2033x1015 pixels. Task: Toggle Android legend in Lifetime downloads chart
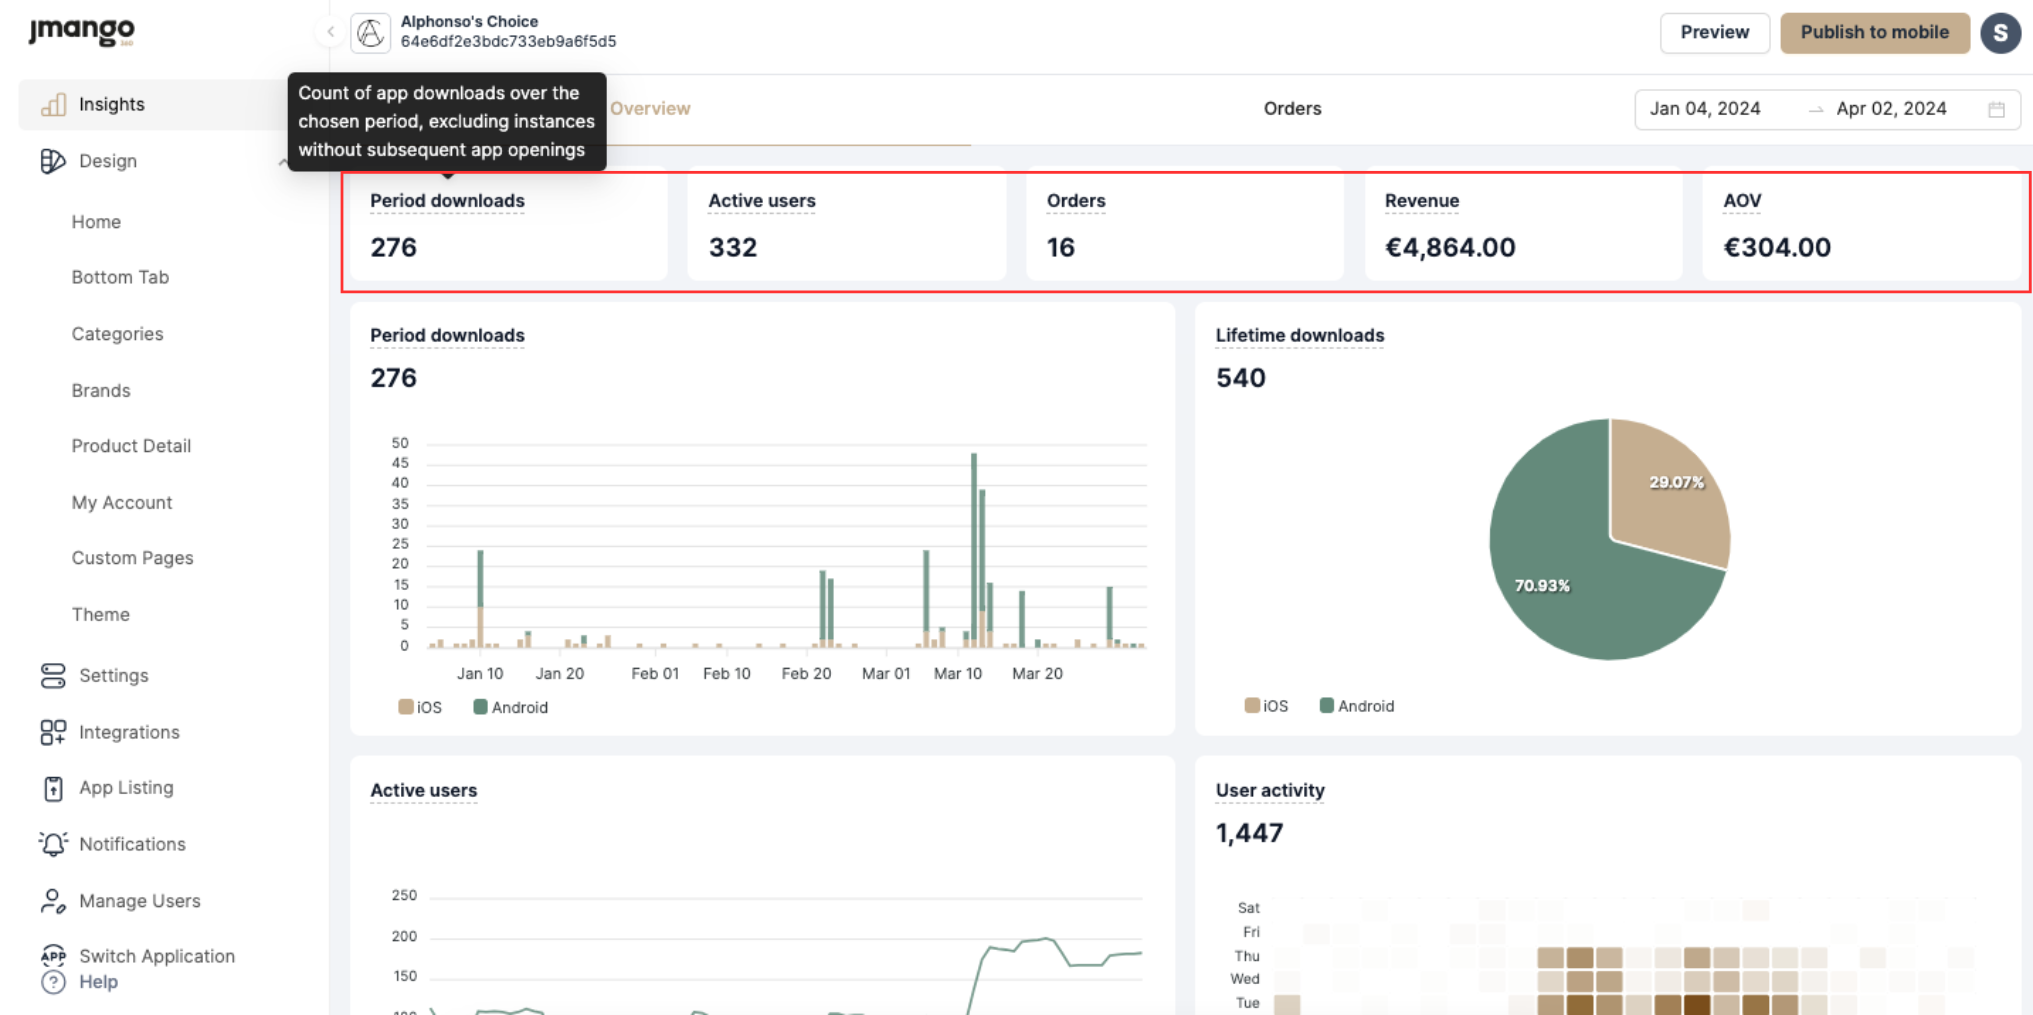[x=1357, y=706]
